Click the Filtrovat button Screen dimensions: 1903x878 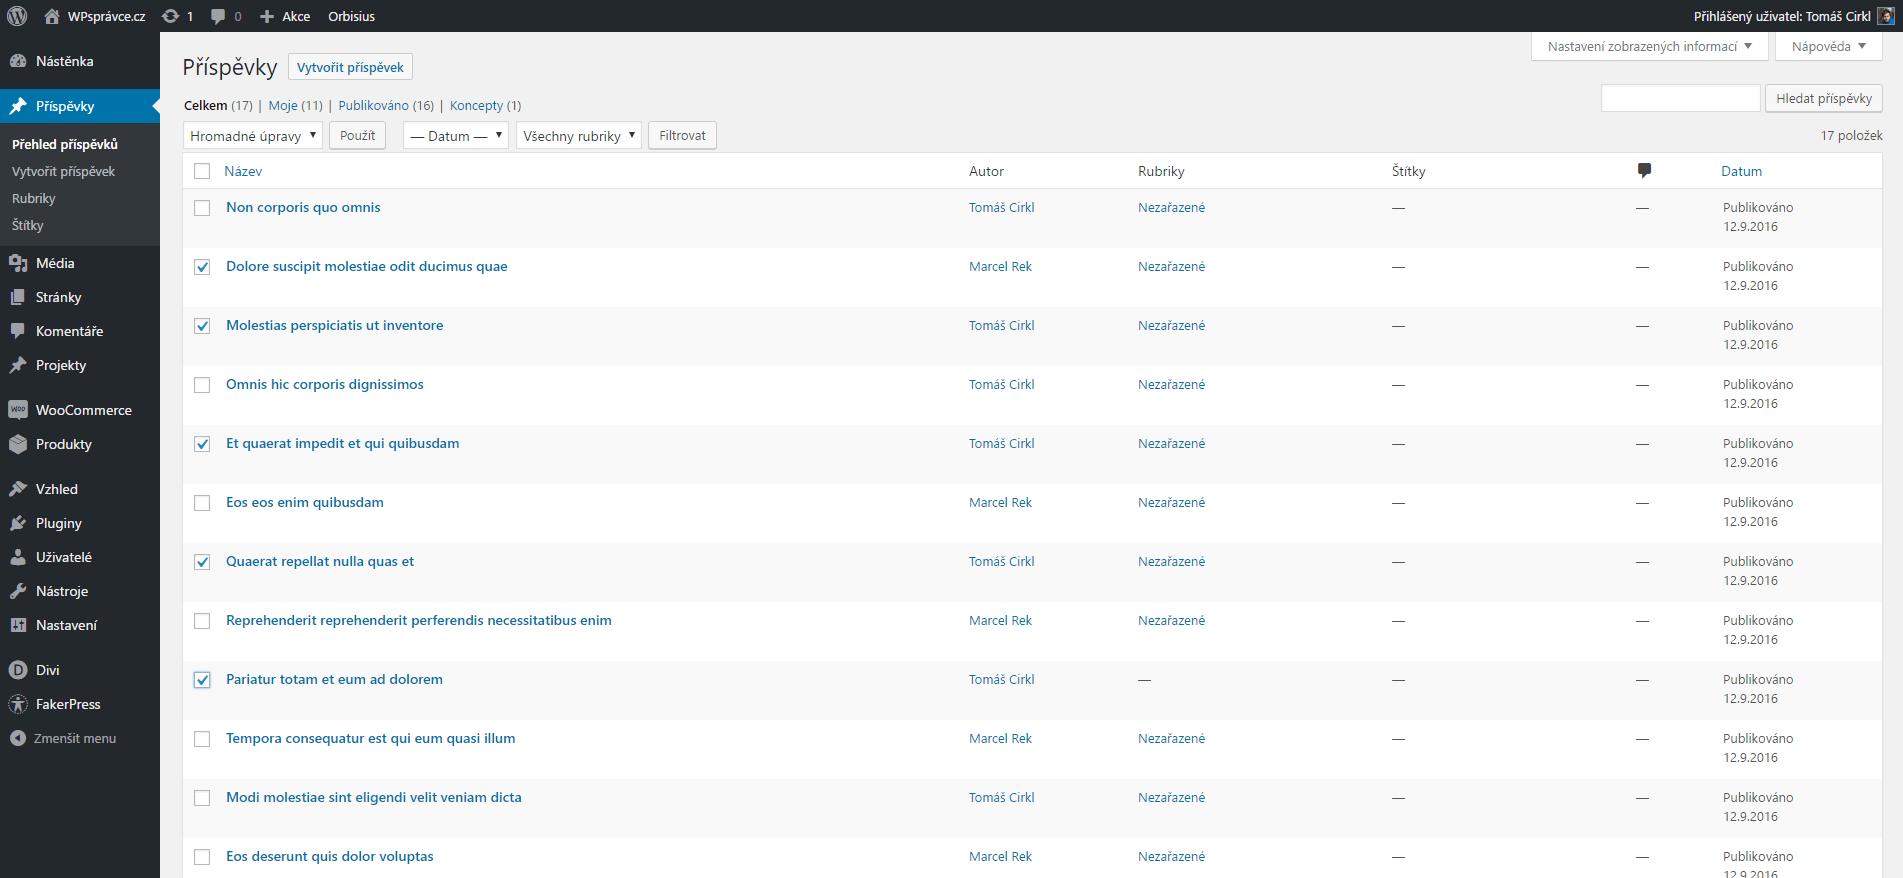[683, 135]
